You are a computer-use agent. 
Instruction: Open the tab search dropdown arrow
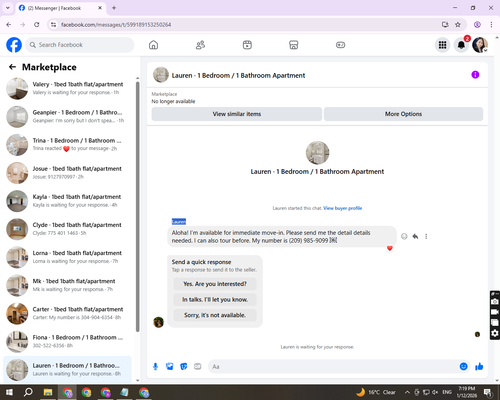click(x=8, y=8)
